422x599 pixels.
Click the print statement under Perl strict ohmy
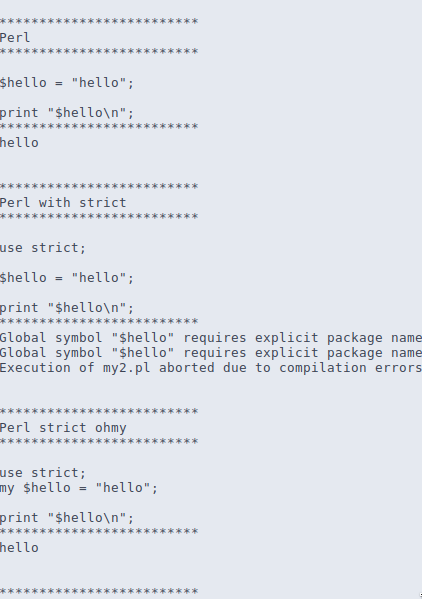67,518
